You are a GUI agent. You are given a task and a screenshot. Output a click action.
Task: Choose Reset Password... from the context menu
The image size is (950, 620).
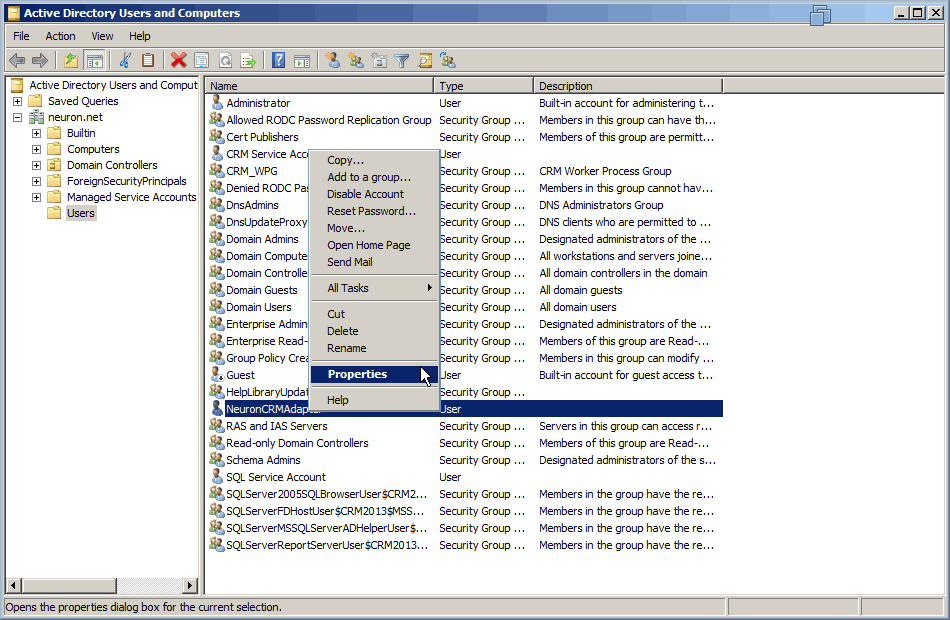pyautogui.click(x=374, y=211)
